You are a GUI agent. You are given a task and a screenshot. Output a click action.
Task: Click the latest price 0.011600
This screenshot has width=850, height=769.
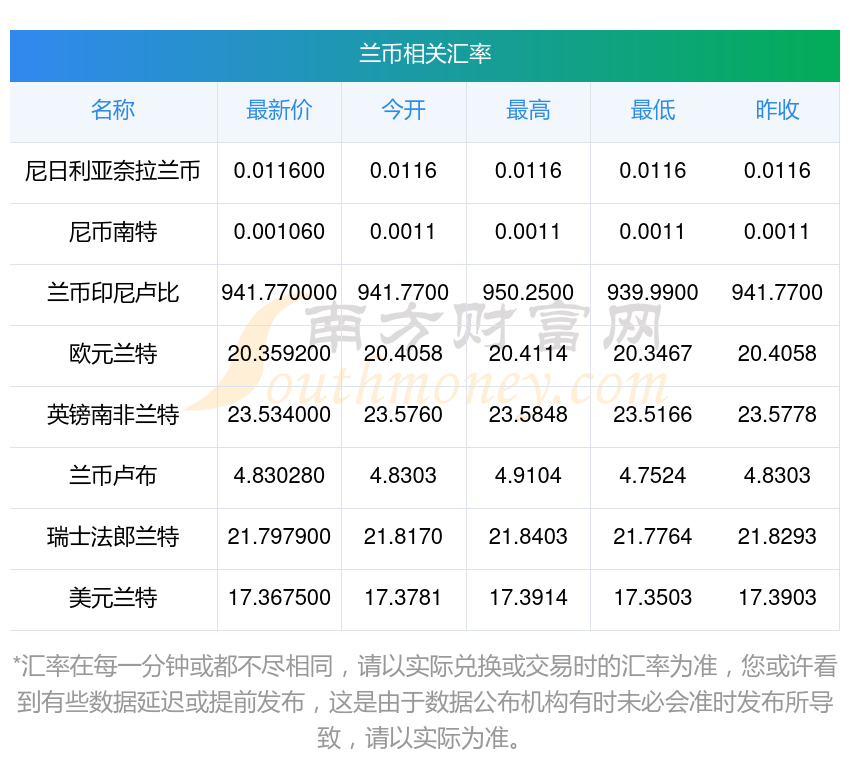tap(279, 171)
